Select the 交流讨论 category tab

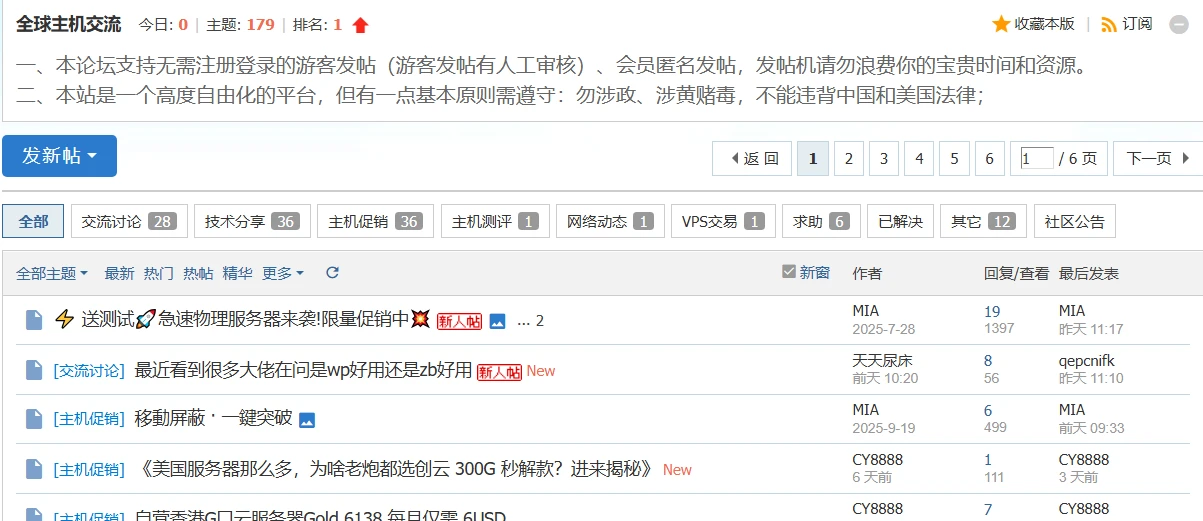click(128, 221)
